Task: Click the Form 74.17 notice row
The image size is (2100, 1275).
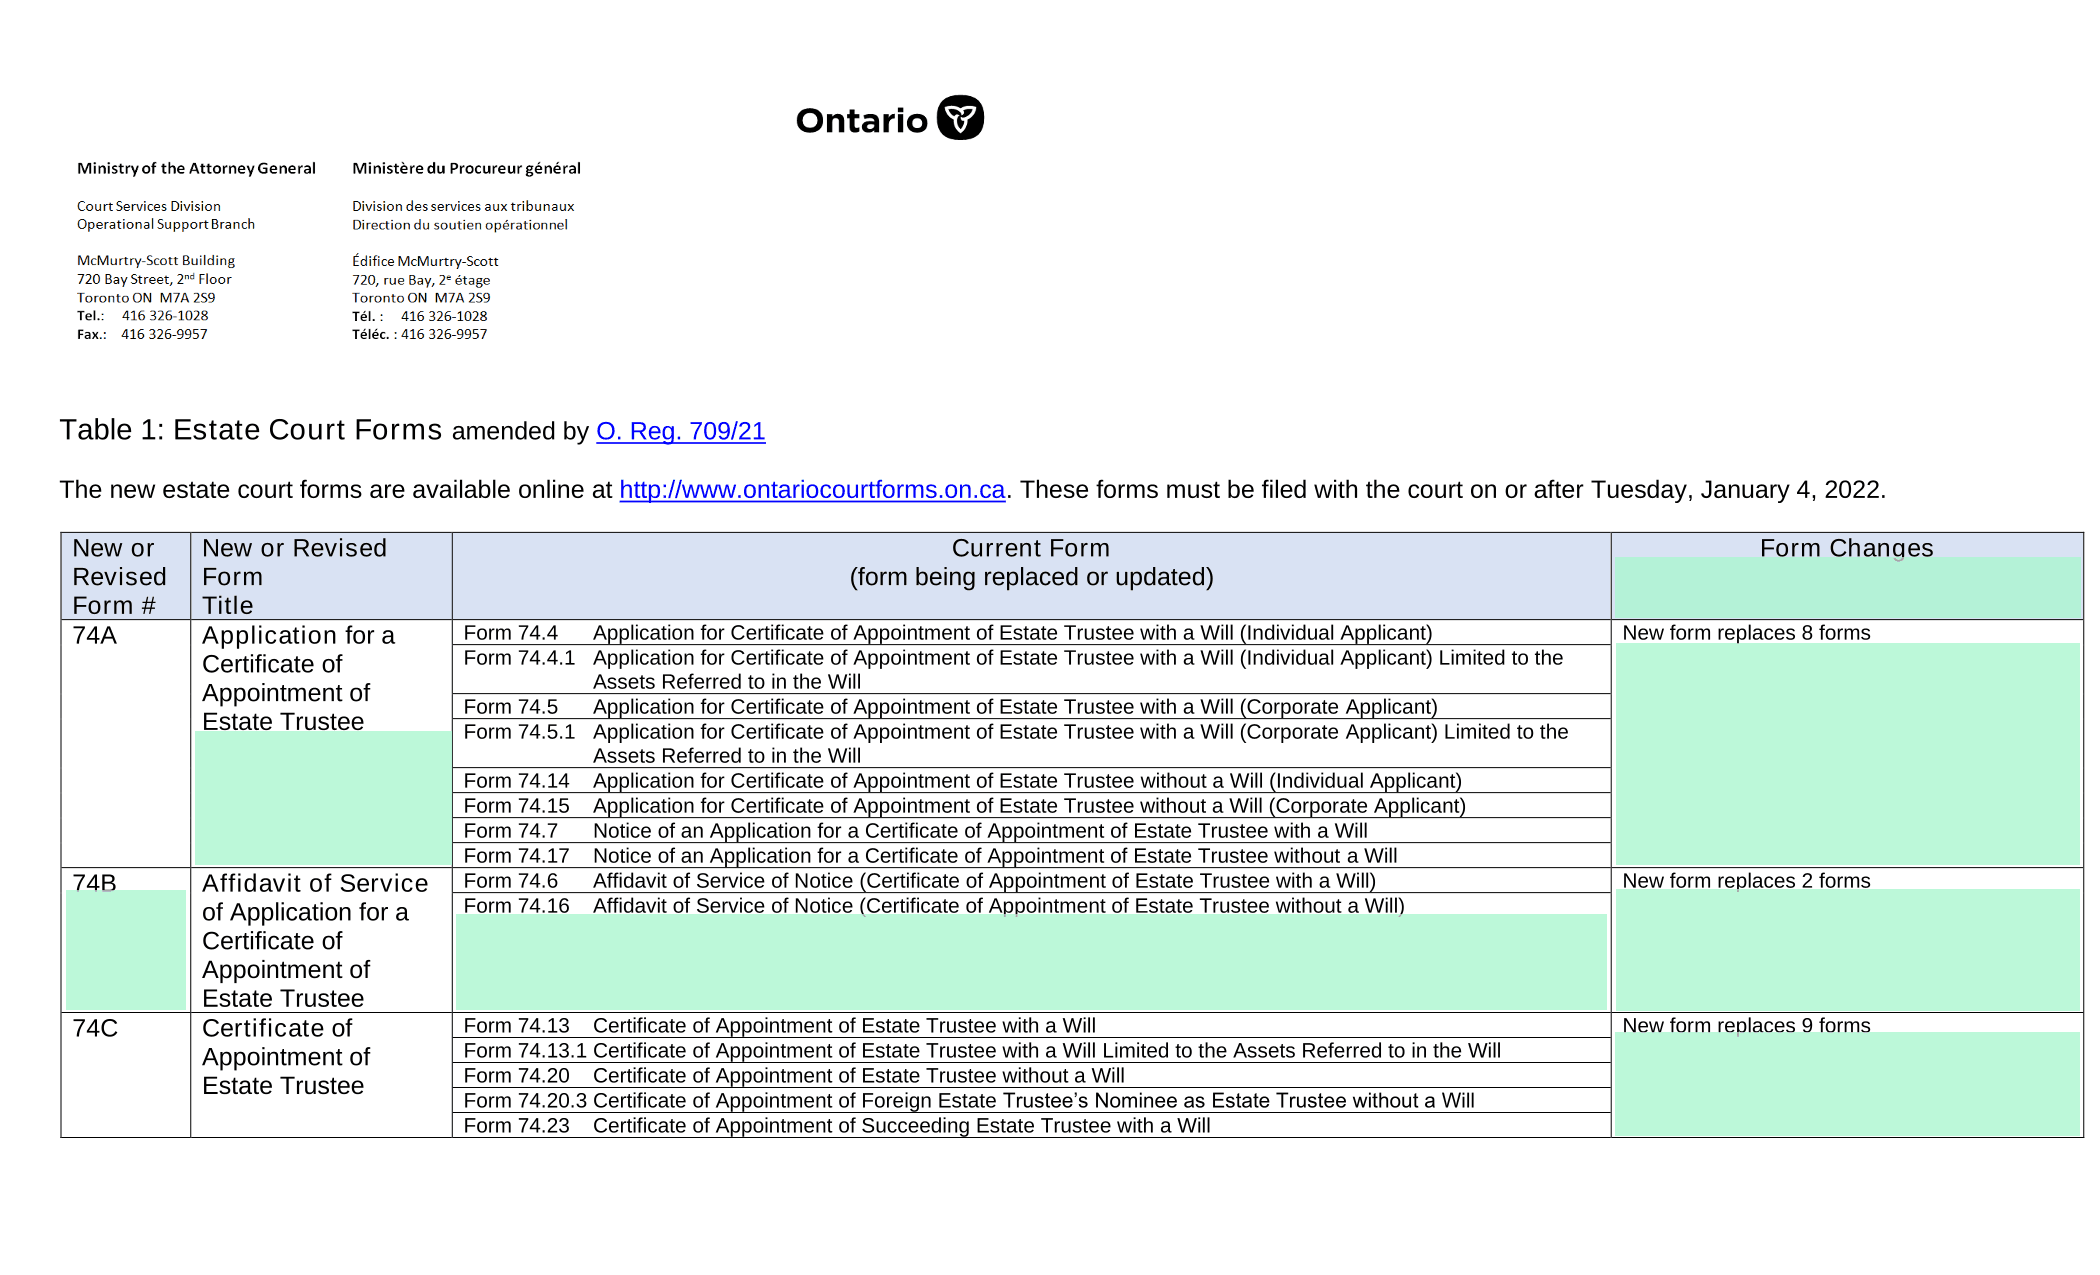Action: [x=1031, y=855]
